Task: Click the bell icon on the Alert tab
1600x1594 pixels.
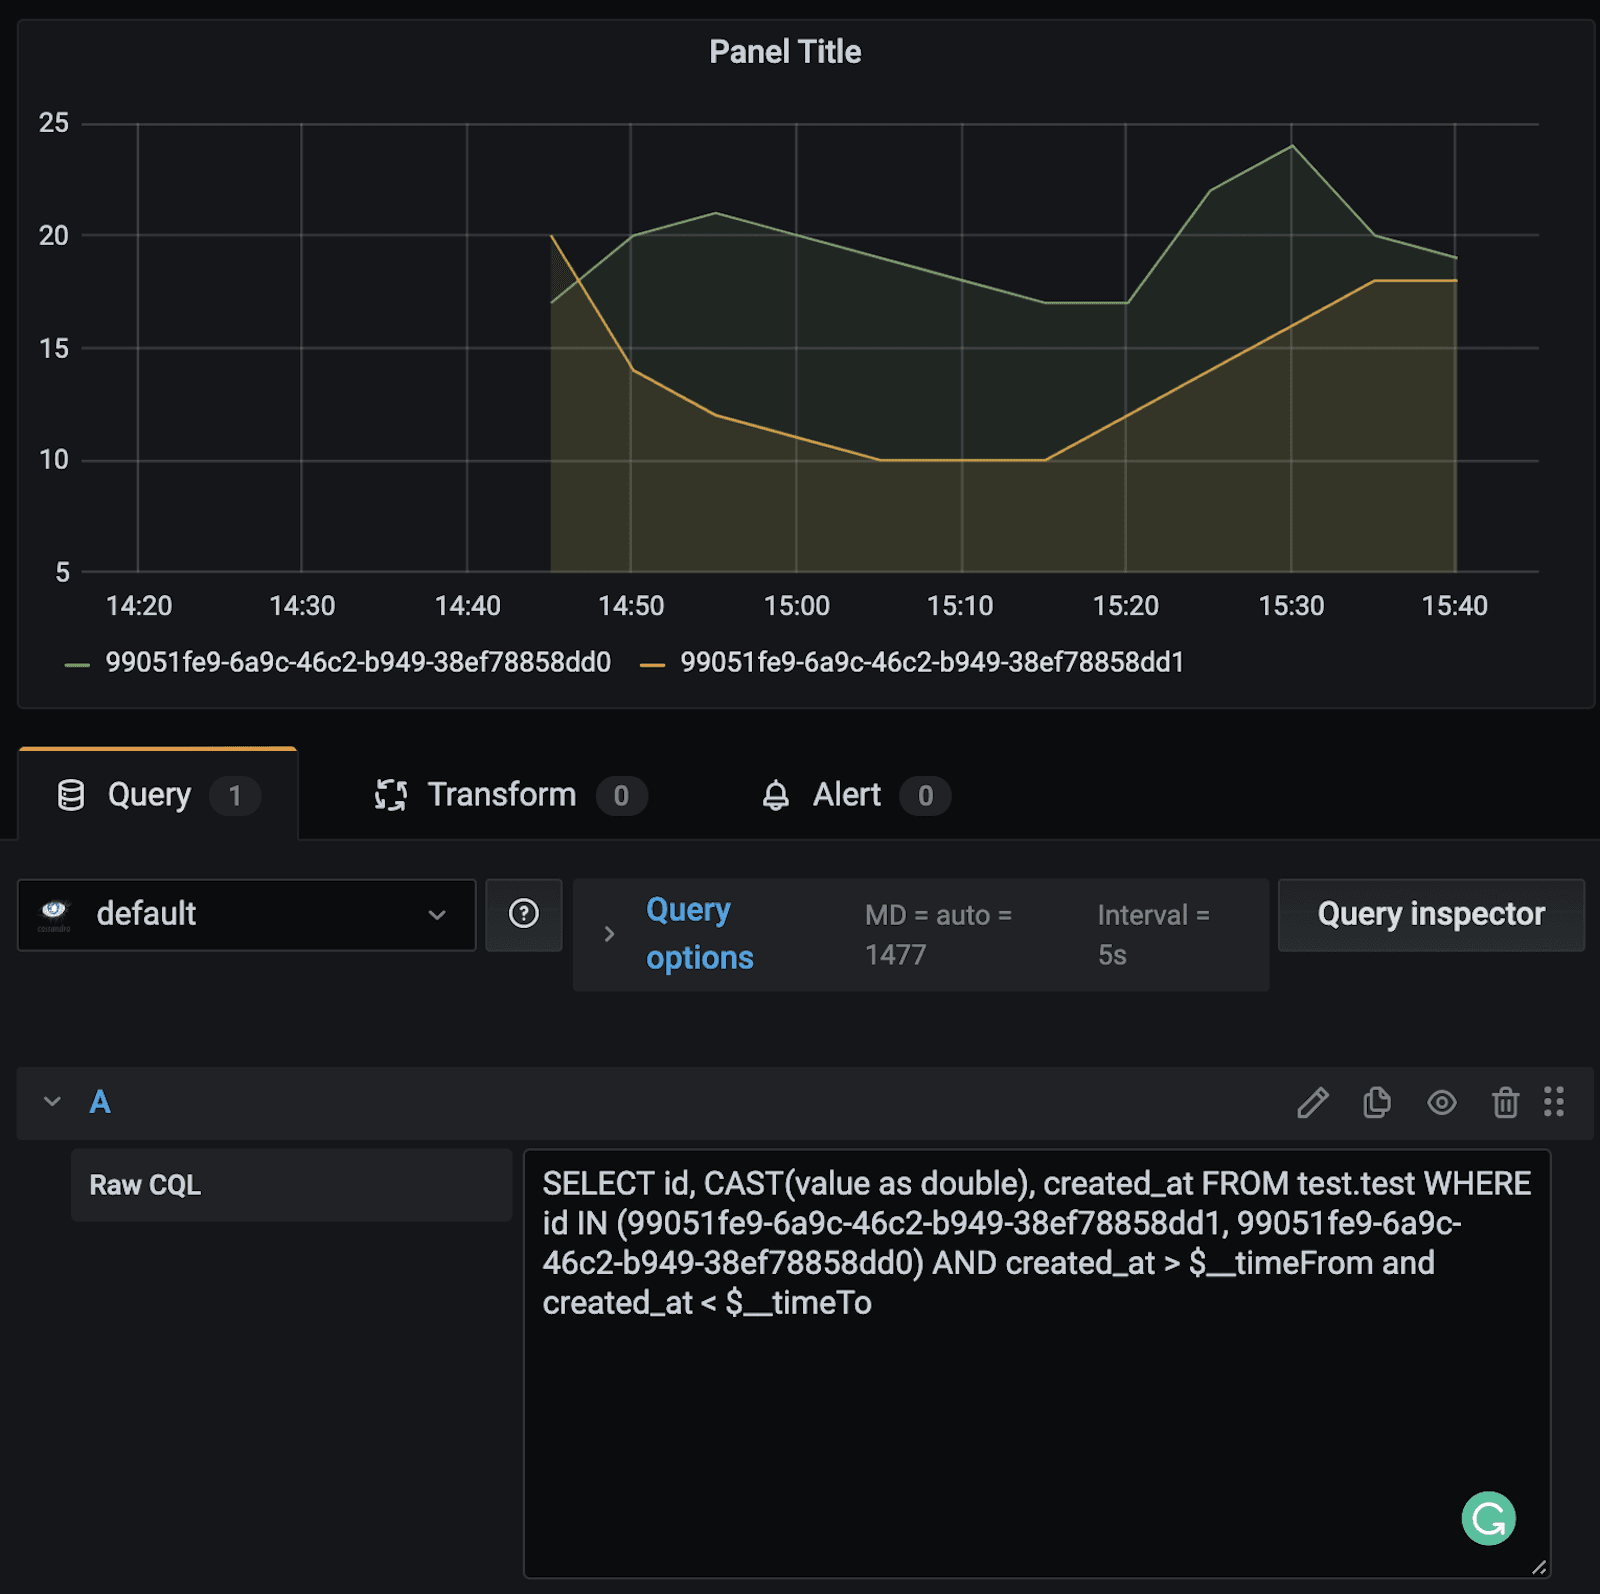Action: point(776,796)
